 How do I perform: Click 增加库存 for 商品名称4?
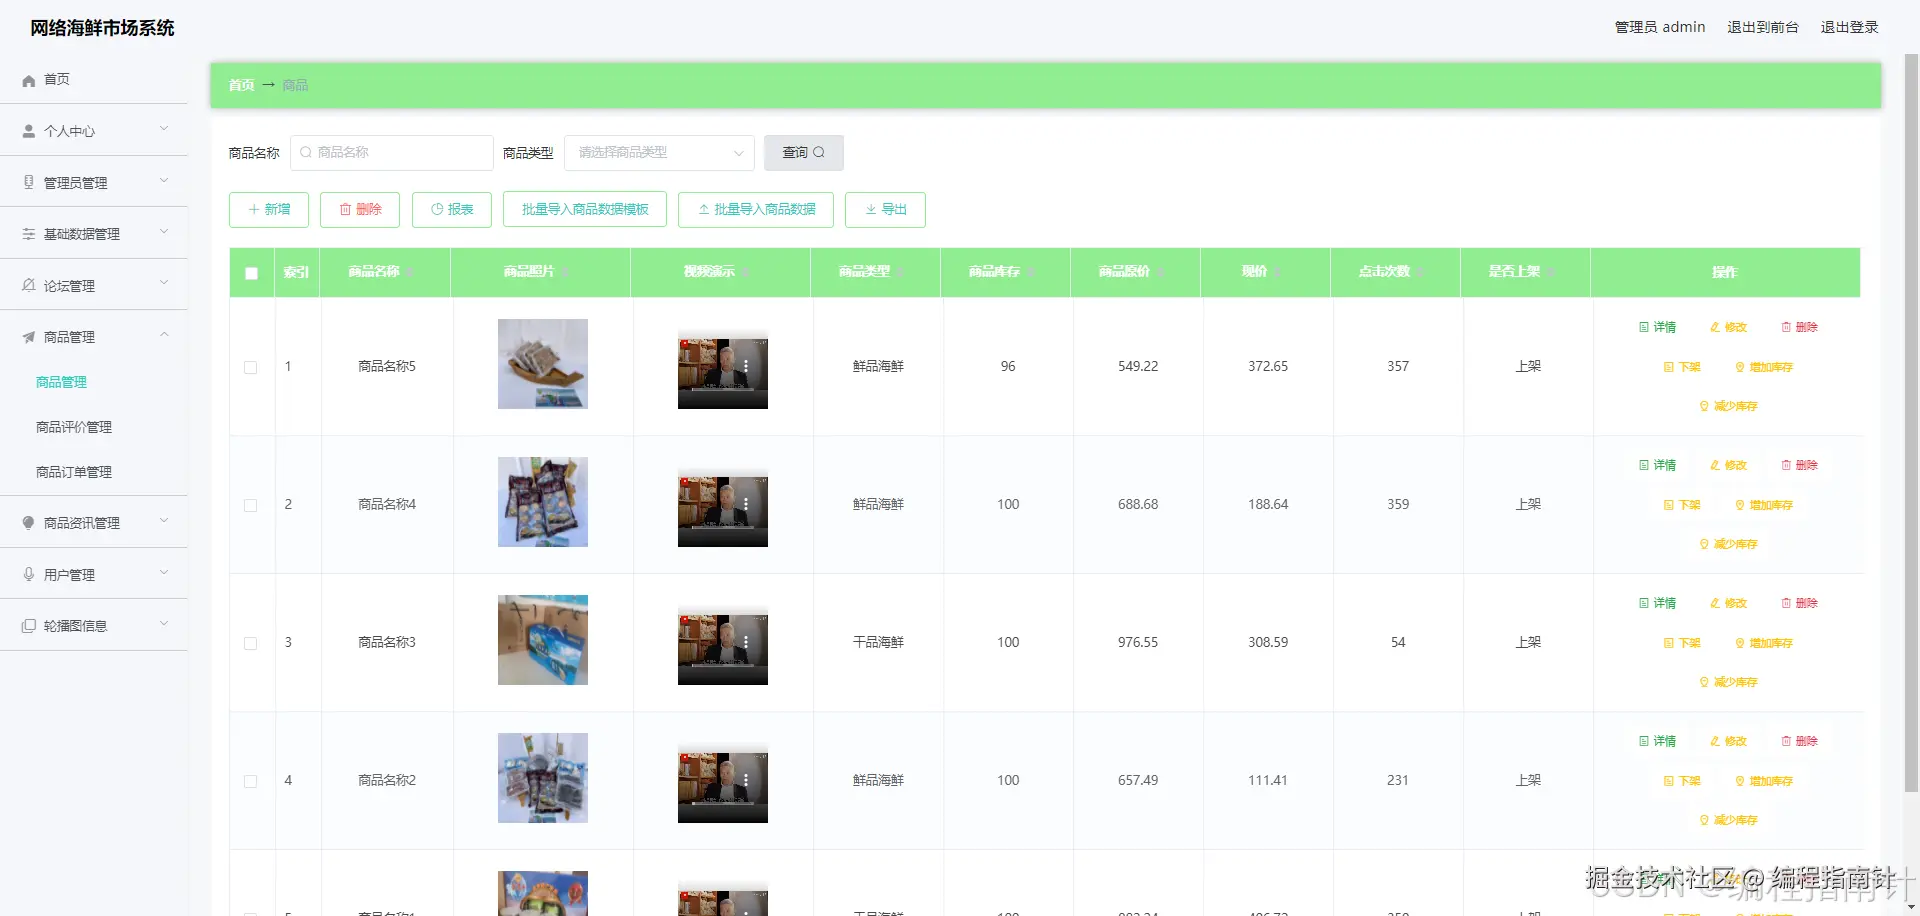(x=1764, y=505)
